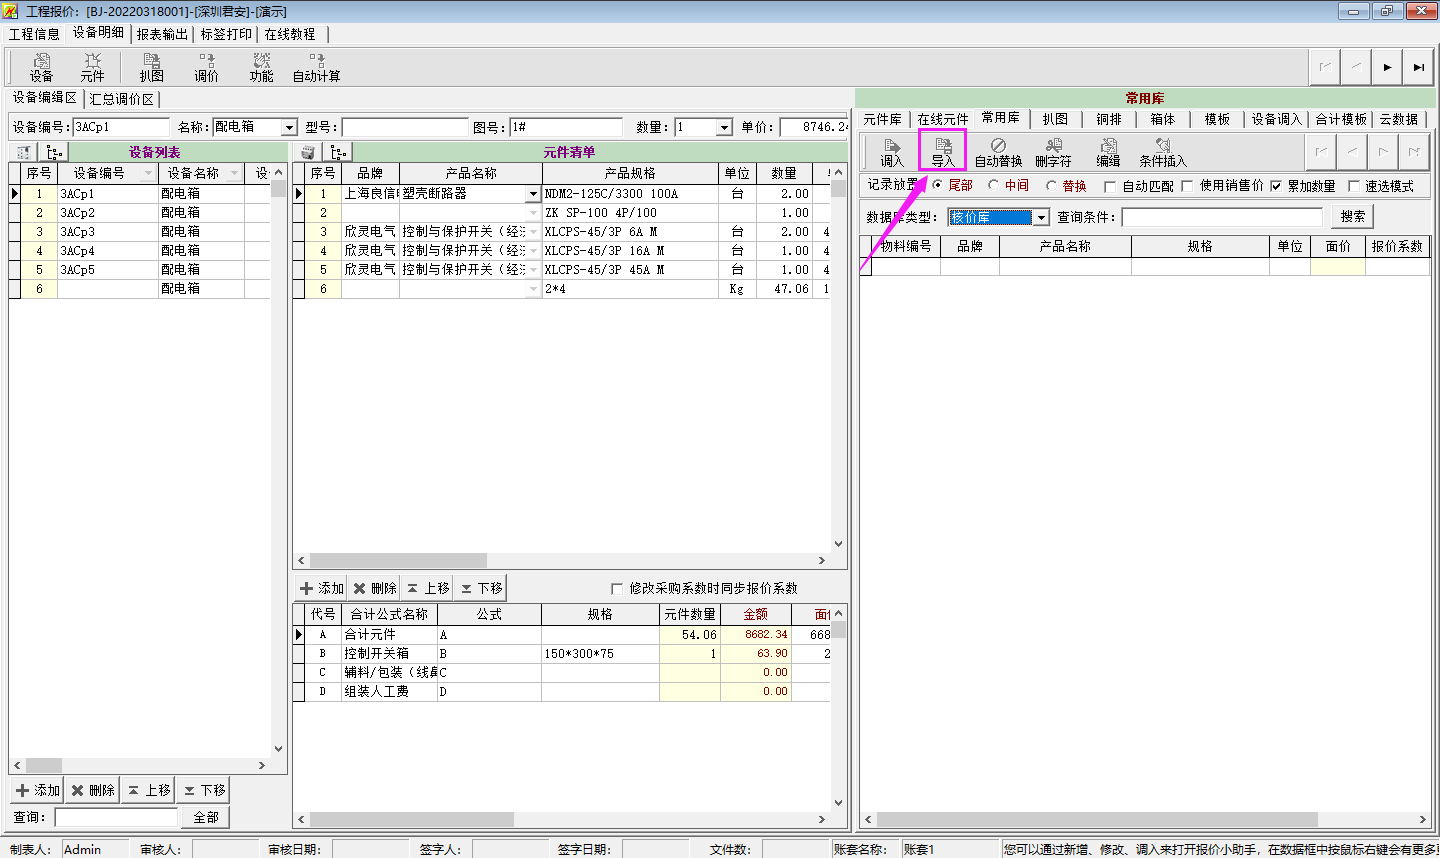1440x858 pixels.
Task: Open the 塑壳断路器 product name cell dropdown
Action: coord(533,194)
